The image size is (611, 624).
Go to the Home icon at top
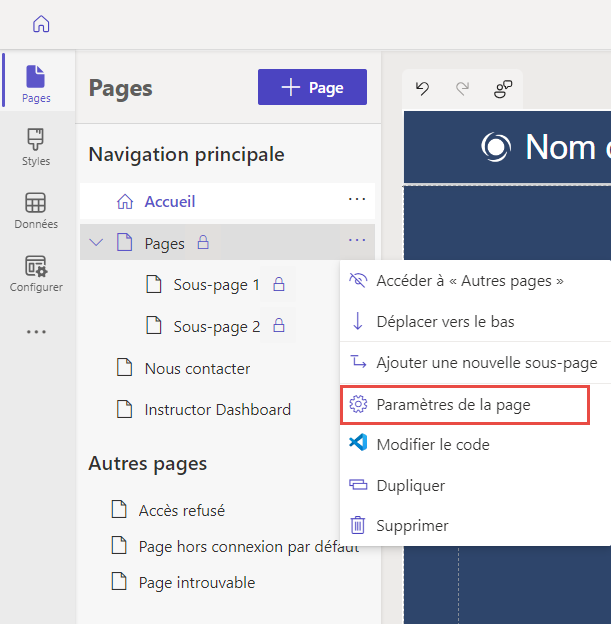[41, 24]
